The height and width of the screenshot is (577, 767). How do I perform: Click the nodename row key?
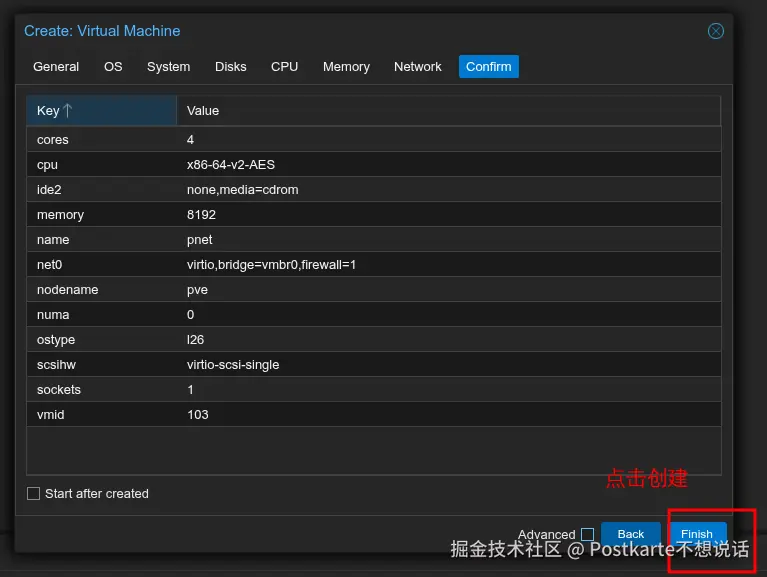68,290
